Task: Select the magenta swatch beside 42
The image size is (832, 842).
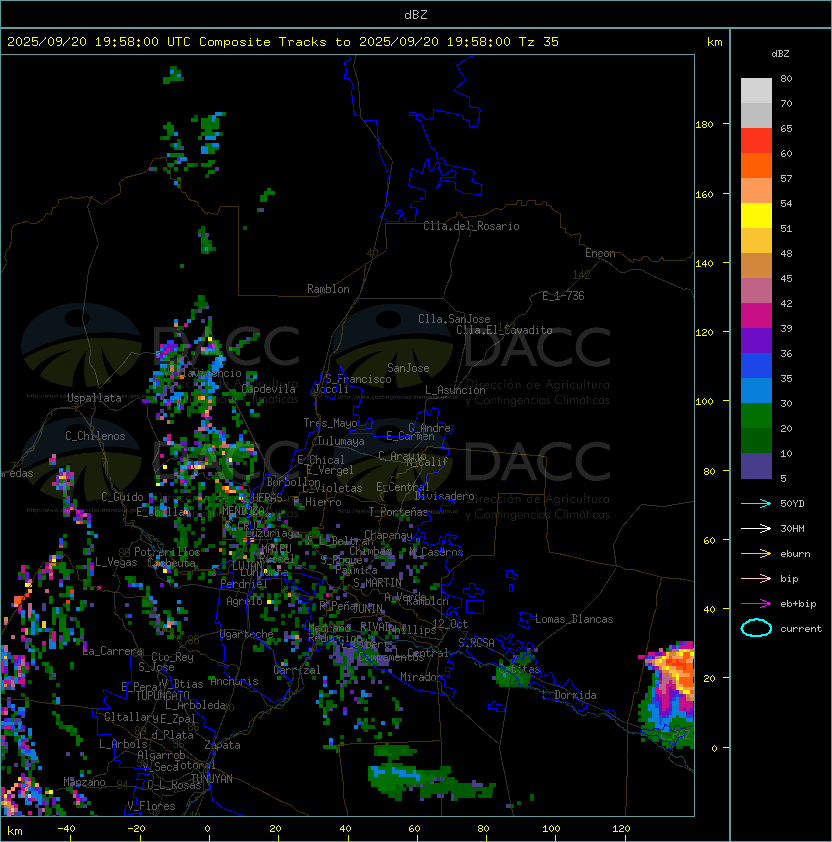Action: [756, 316]
